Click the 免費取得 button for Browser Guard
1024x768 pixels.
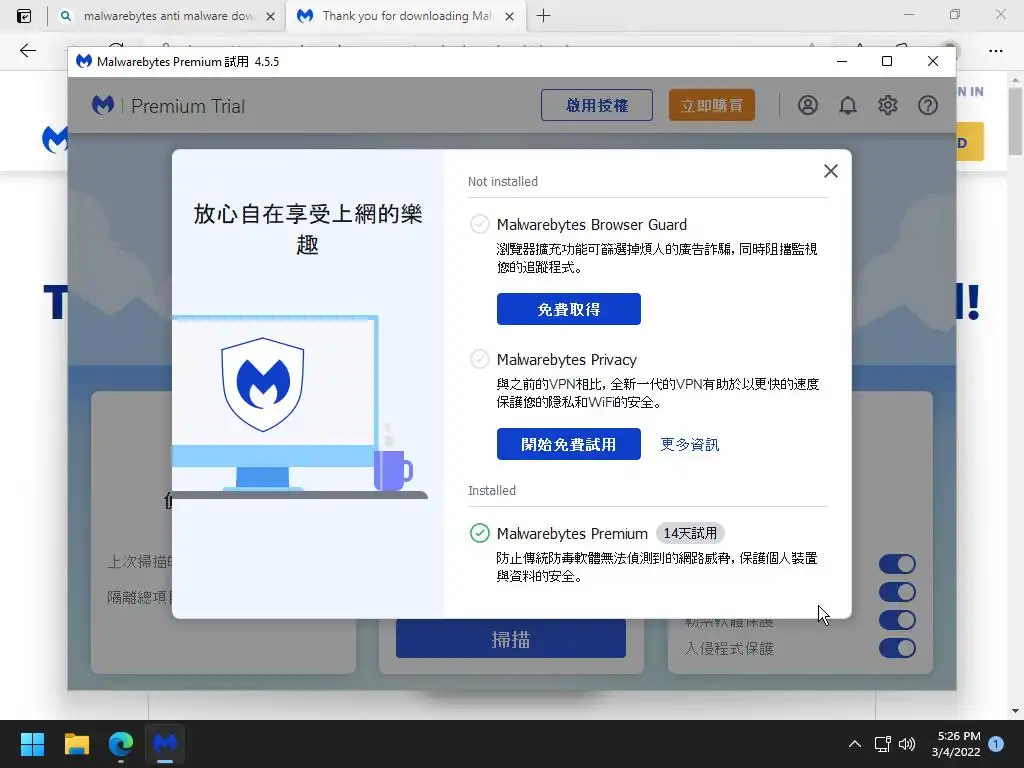(x=568, y=309)
